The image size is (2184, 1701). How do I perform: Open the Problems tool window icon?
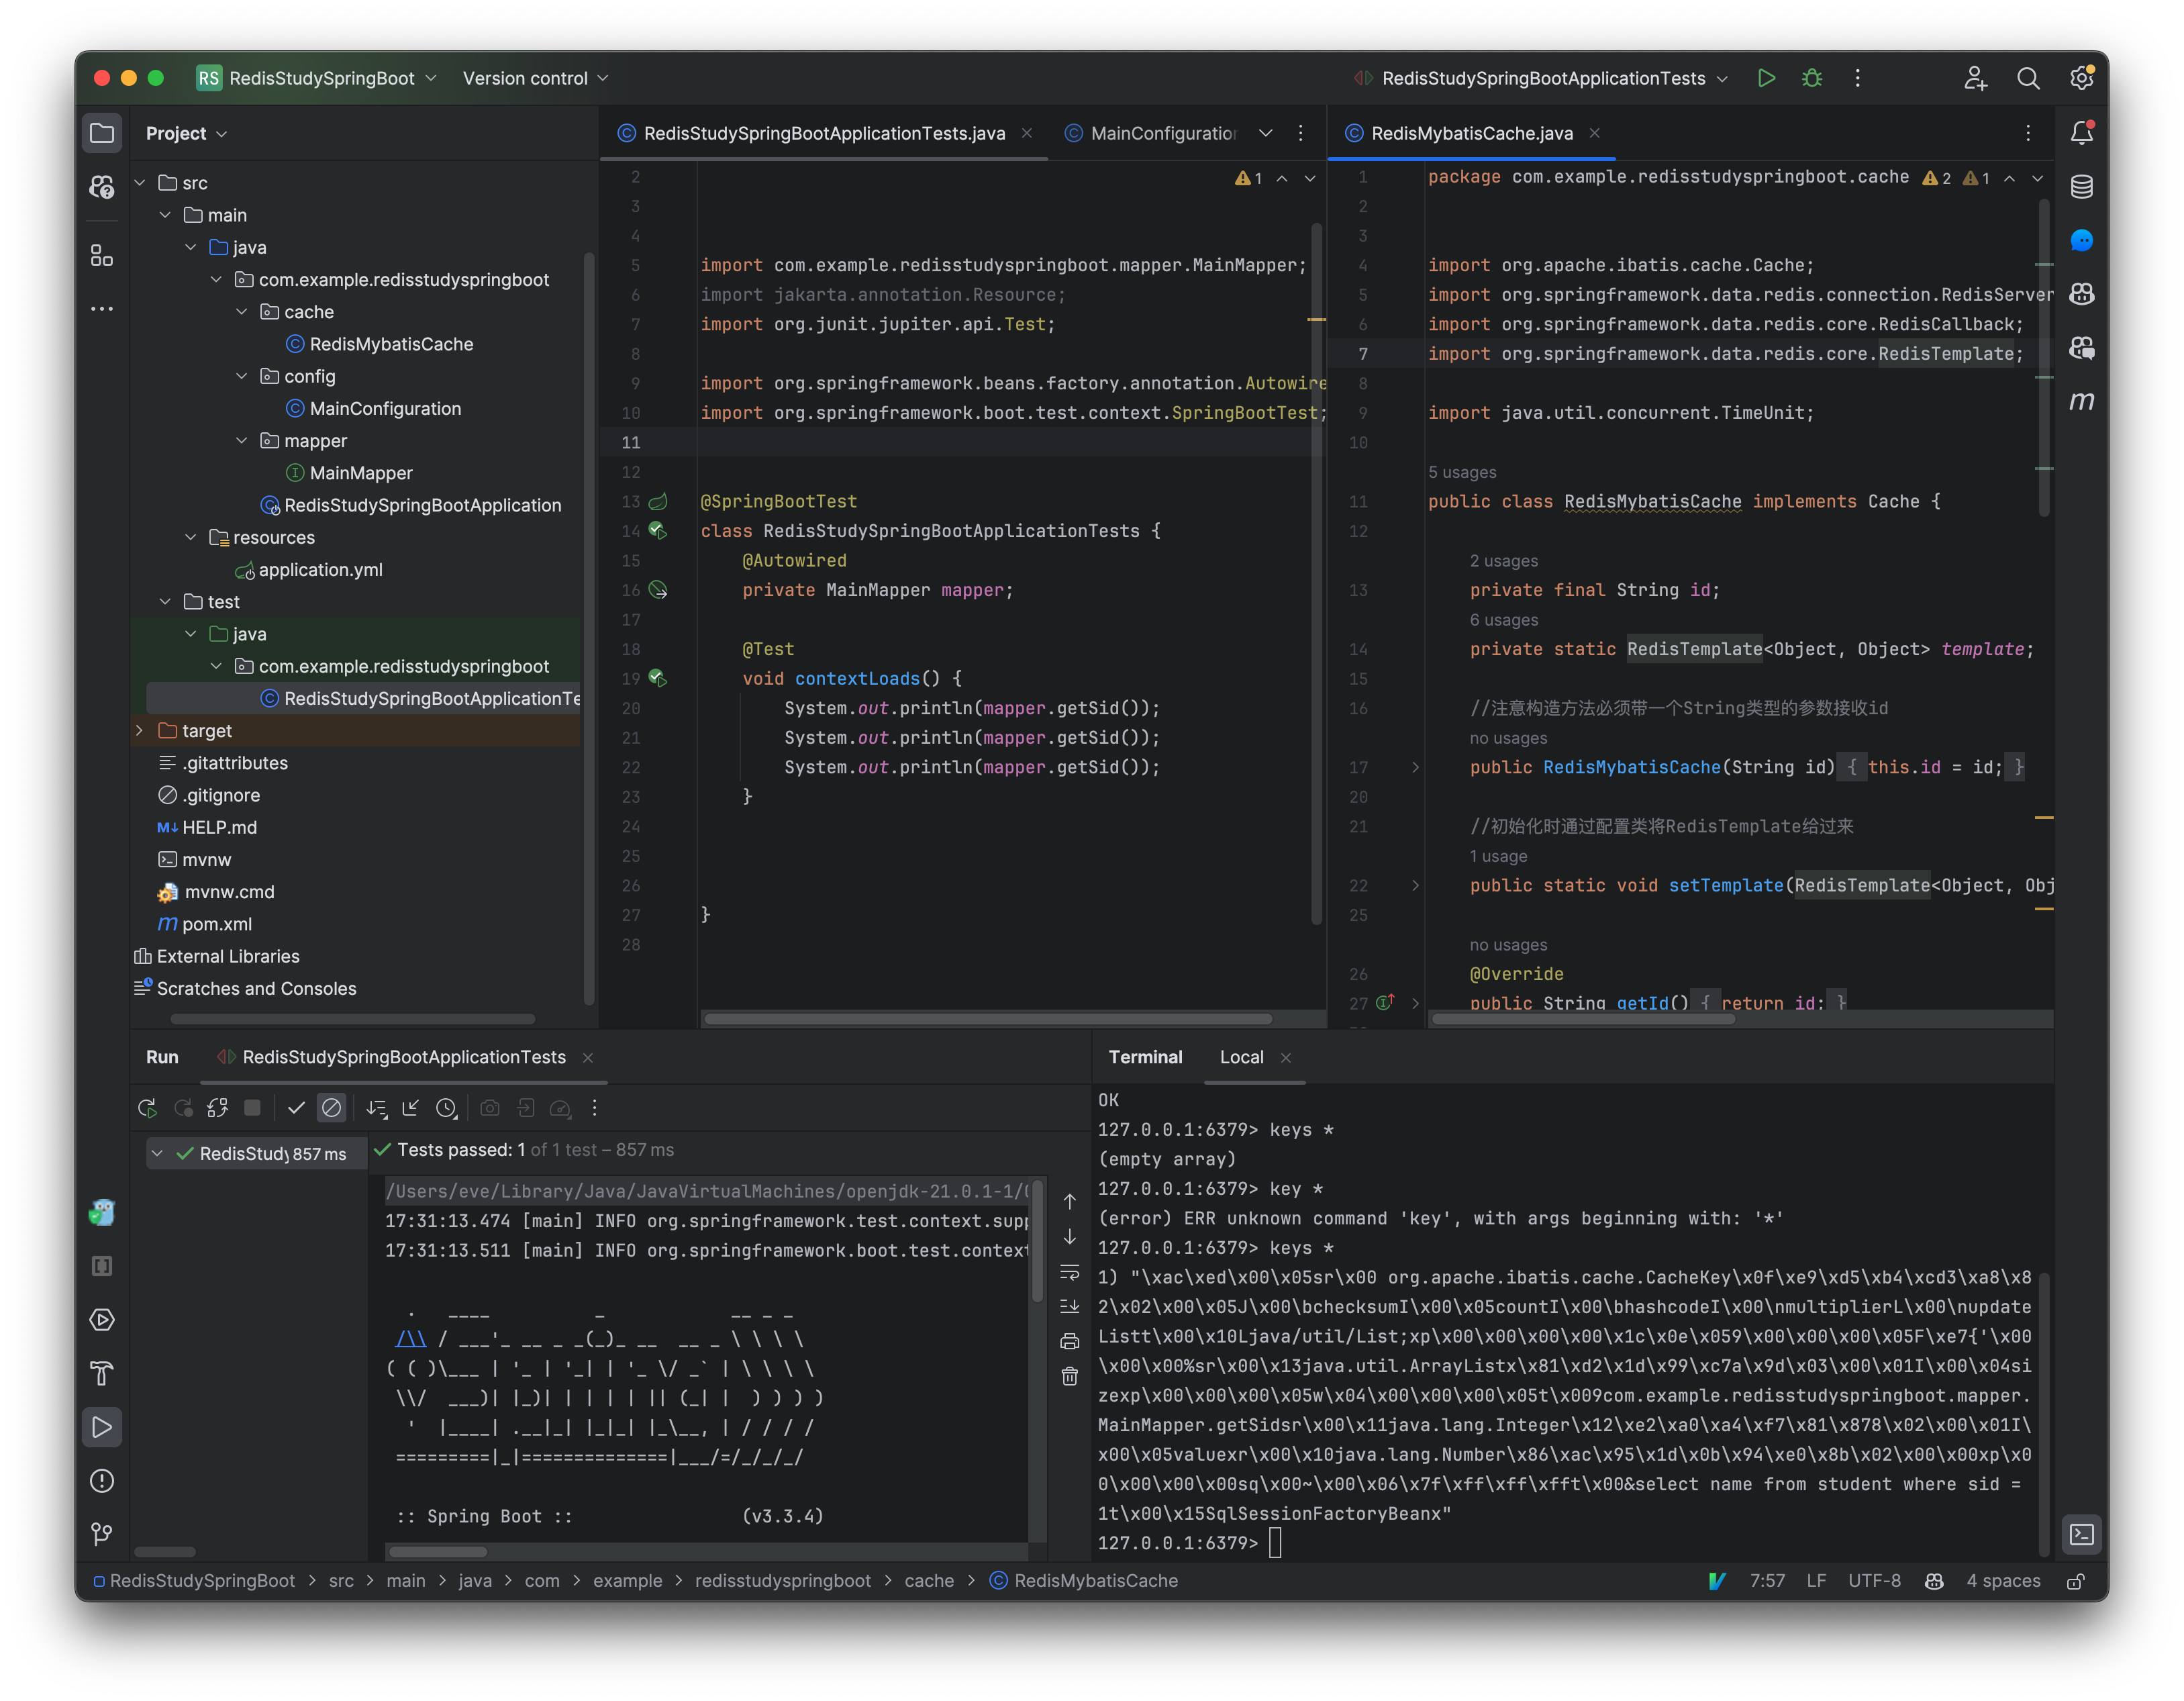102,1481
